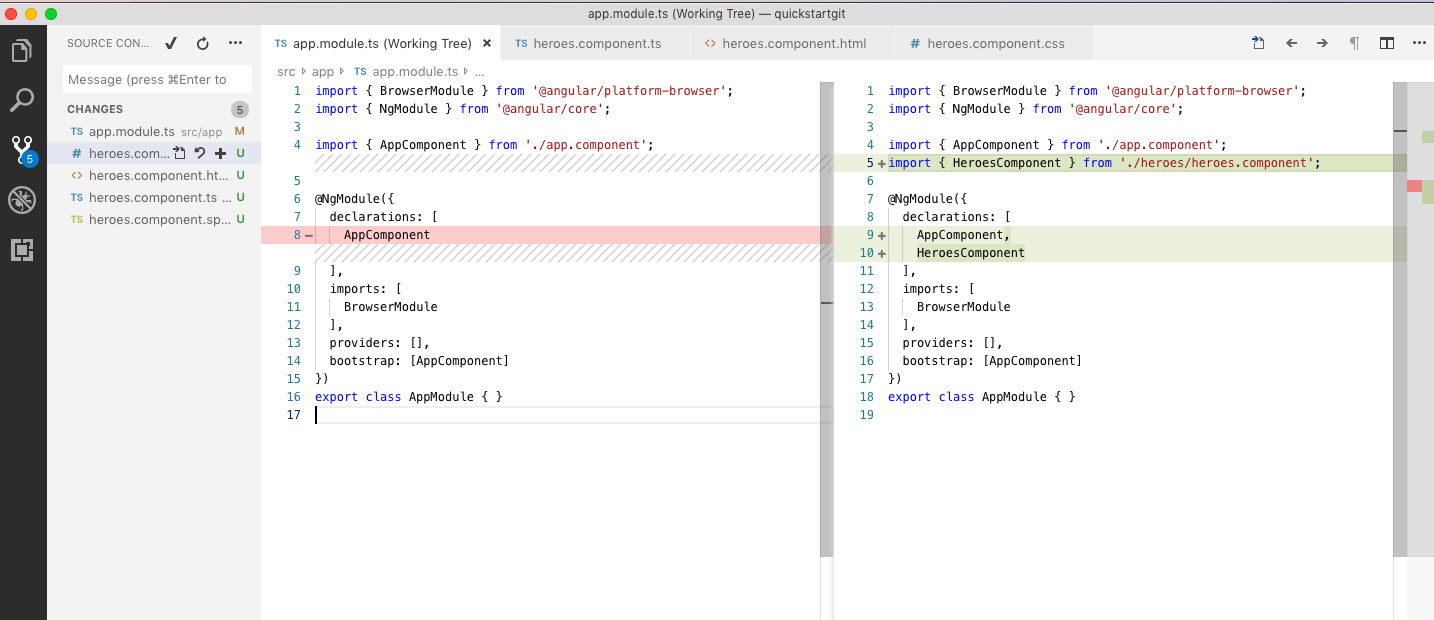Viewport: 1434px width, 620px height.
Task: Click U status on heroes.component.ts row
Action: pyautogui.click(x=240, y=197)
